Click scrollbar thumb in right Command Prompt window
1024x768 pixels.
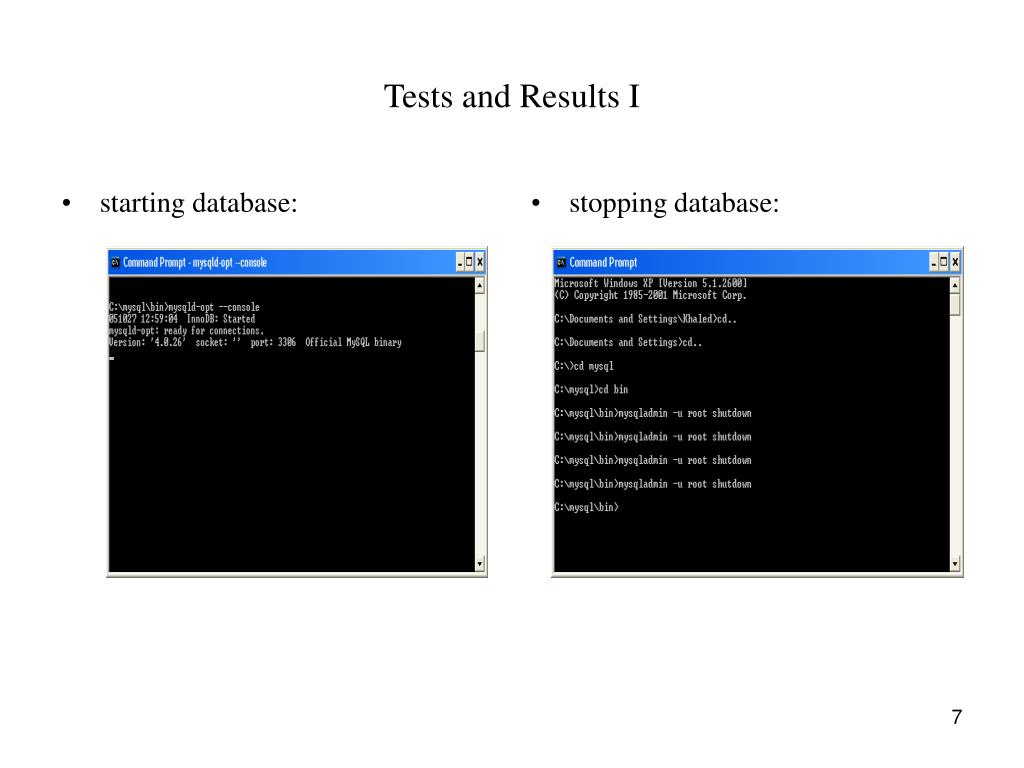click(955, 305)
